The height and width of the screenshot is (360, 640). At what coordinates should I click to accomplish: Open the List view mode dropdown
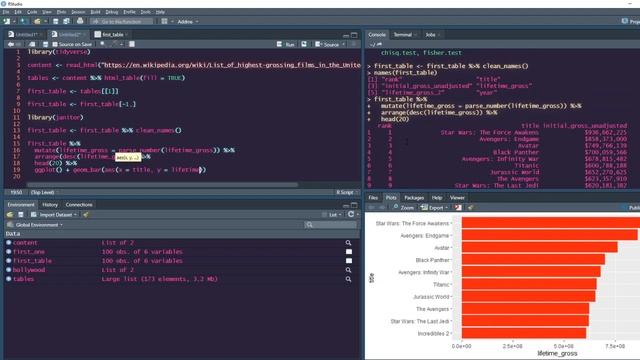(333, 215)
